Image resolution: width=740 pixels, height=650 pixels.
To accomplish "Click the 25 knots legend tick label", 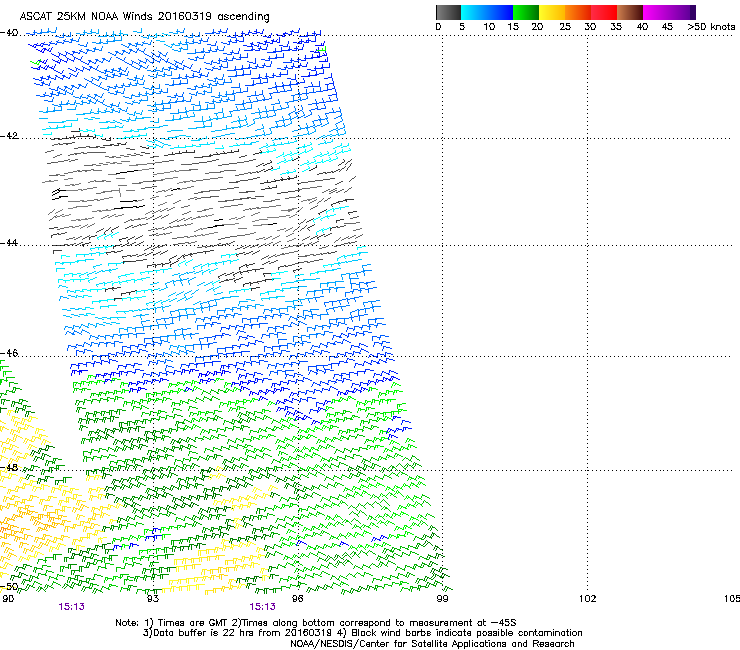I will [x=565, y=27].
